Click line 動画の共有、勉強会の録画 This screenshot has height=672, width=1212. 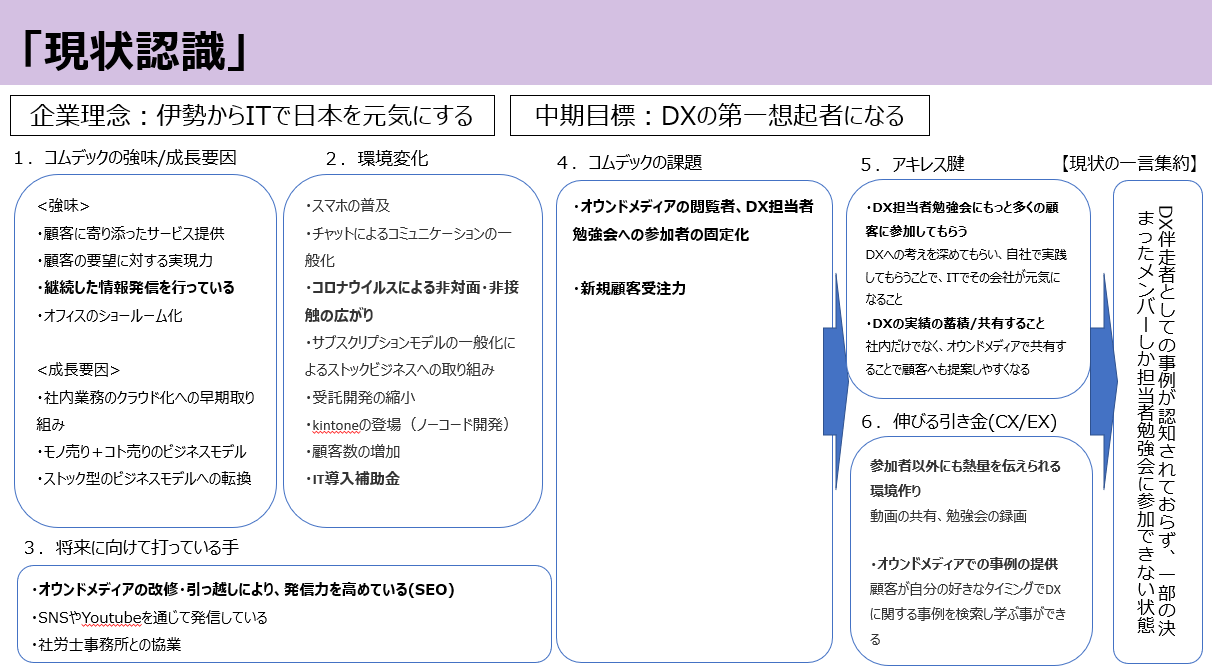948,516
